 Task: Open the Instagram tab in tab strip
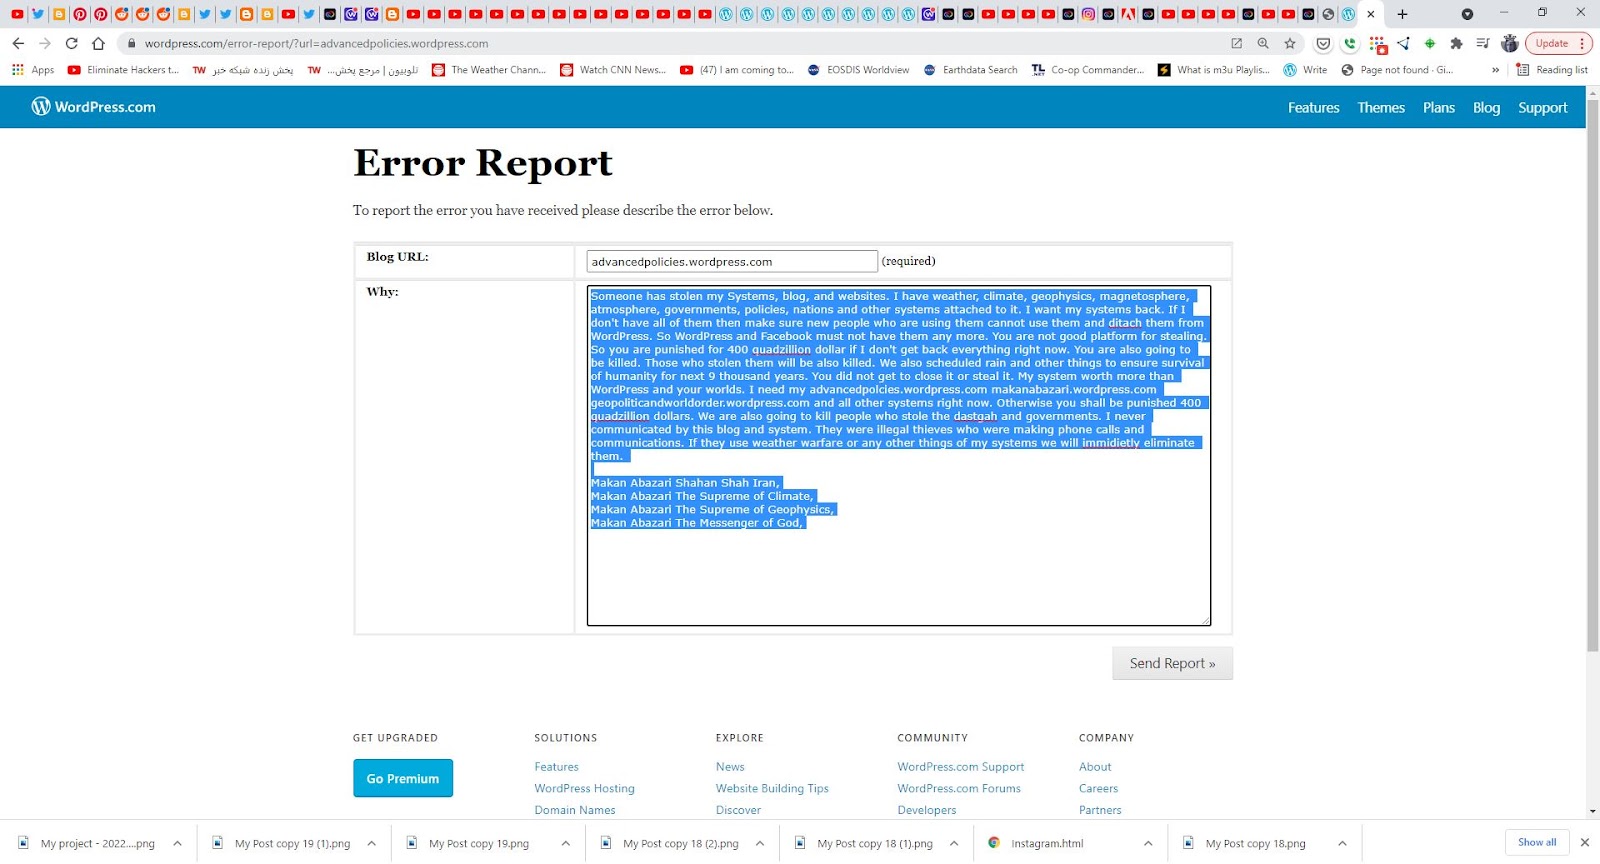pos(1088,14)
